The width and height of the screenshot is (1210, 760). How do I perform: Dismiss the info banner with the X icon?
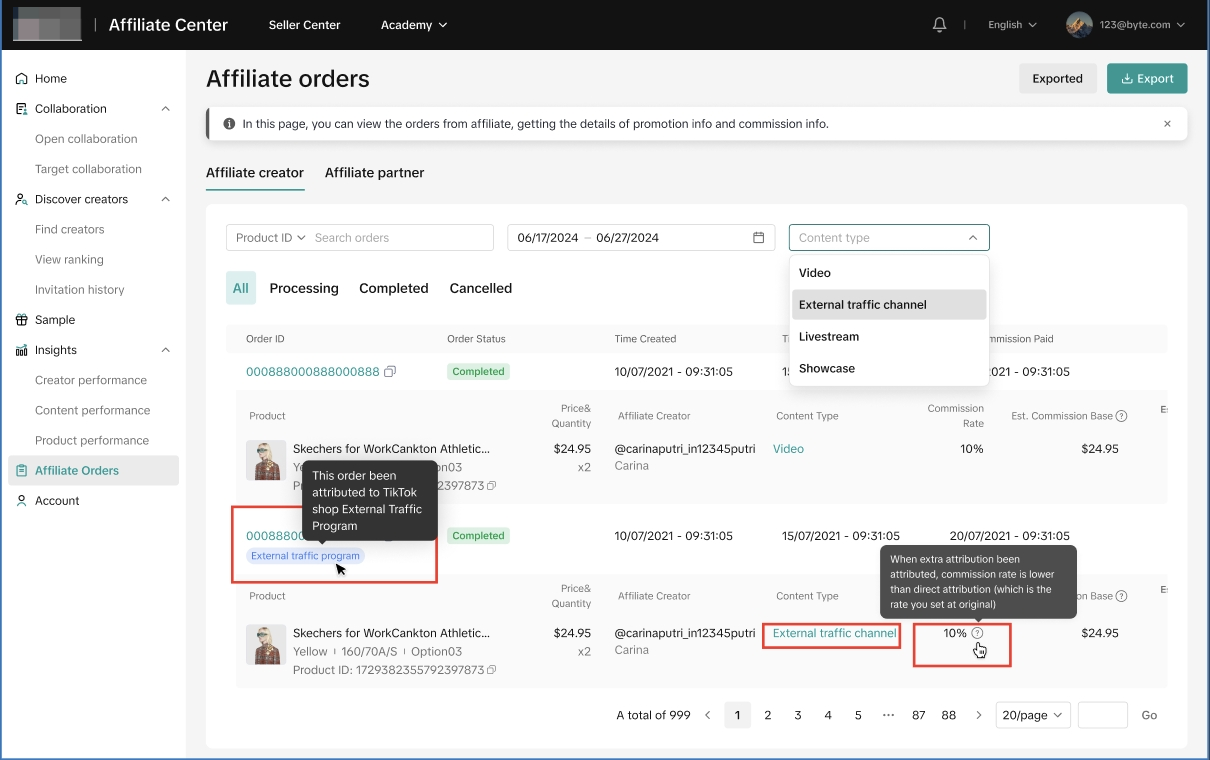click(x=1167, y=124)
